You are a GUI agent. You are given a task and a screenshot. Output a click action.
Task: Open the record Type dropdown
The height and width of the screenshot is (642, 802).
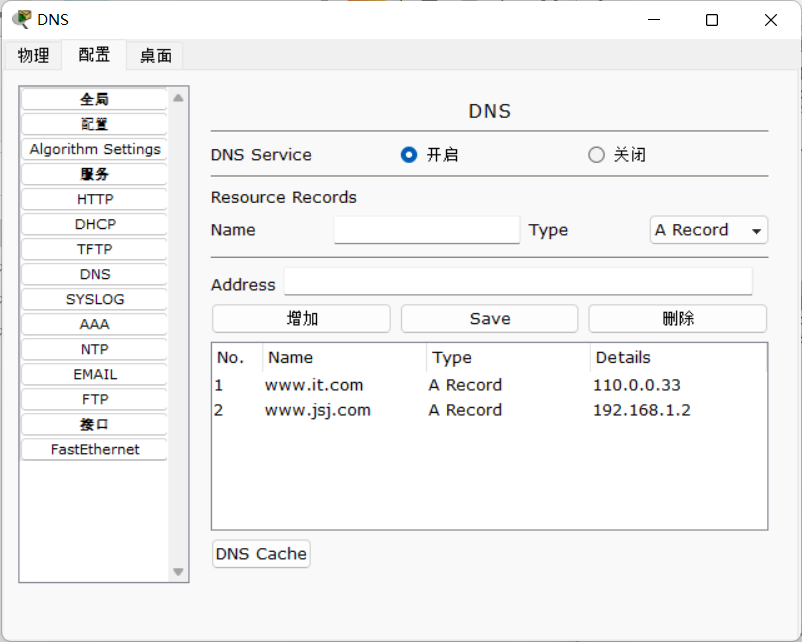click(708, 230)
